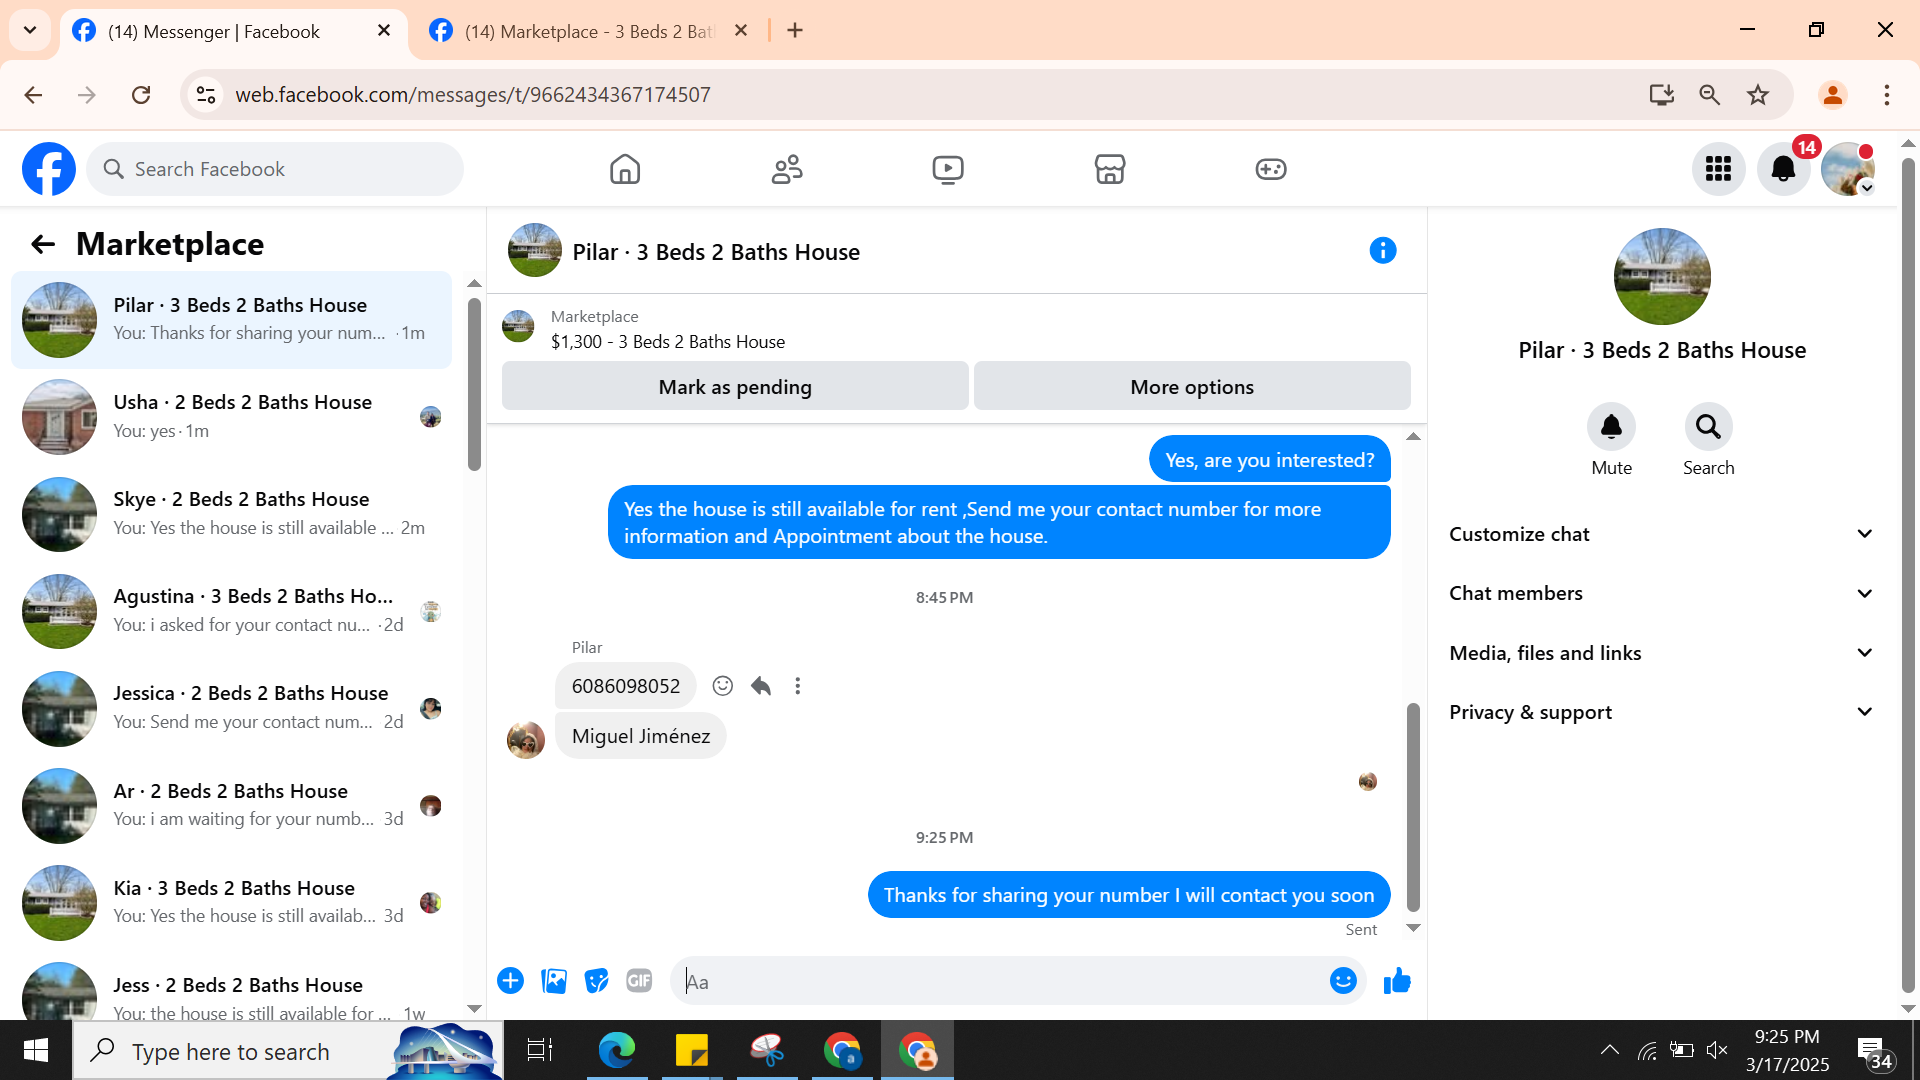Open Ar 2 Beds 2 Baths House chat
This screenshot has width=1920, height=1080.
coord(232,805)
